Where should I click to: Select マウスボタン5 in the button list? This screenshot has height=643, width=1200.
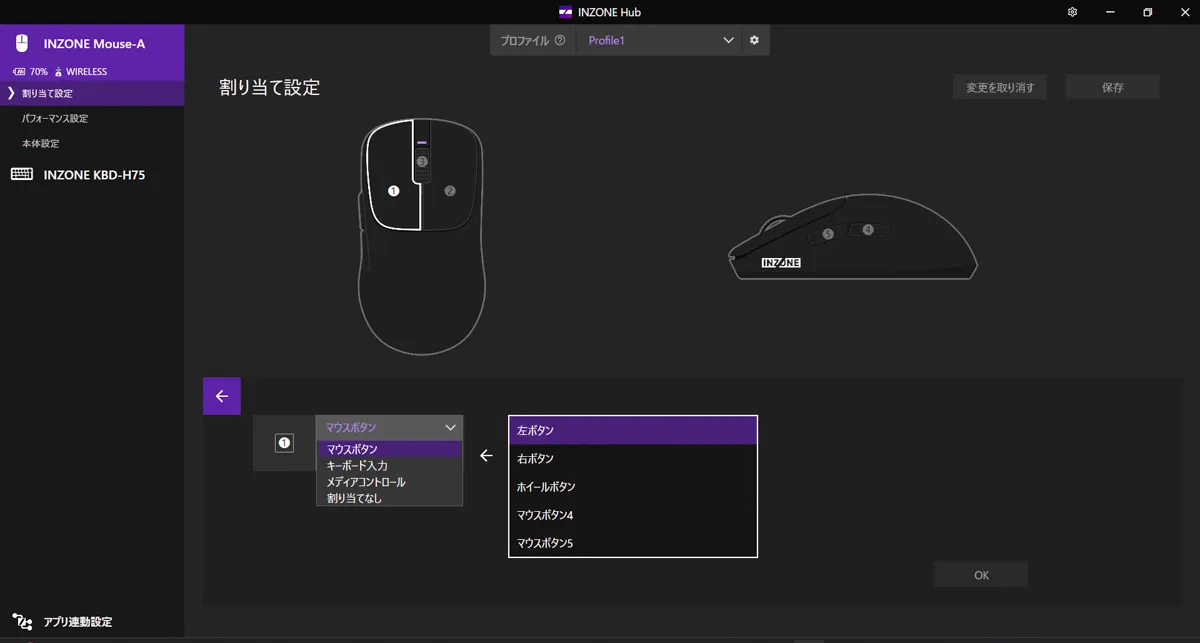tap(633, 543)
